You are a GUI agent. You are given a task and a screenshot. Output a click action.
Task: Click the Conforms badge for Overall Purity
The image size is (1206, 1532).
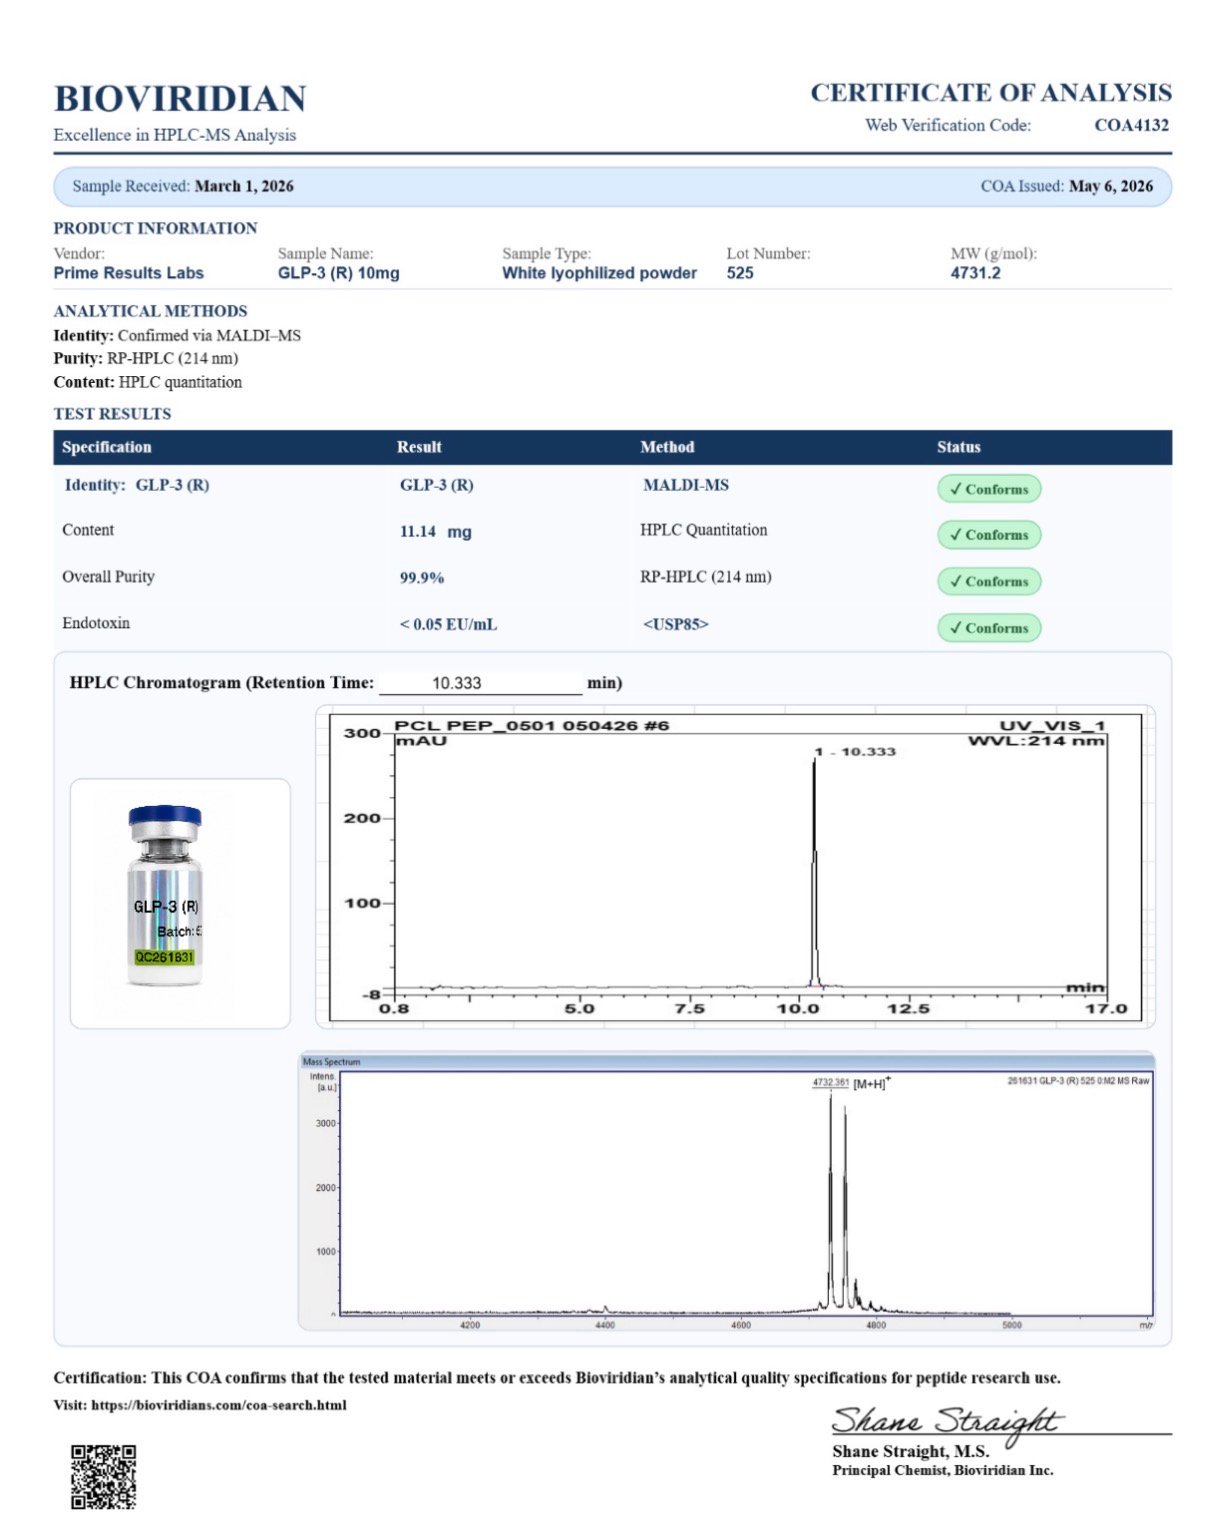point(989,581)
